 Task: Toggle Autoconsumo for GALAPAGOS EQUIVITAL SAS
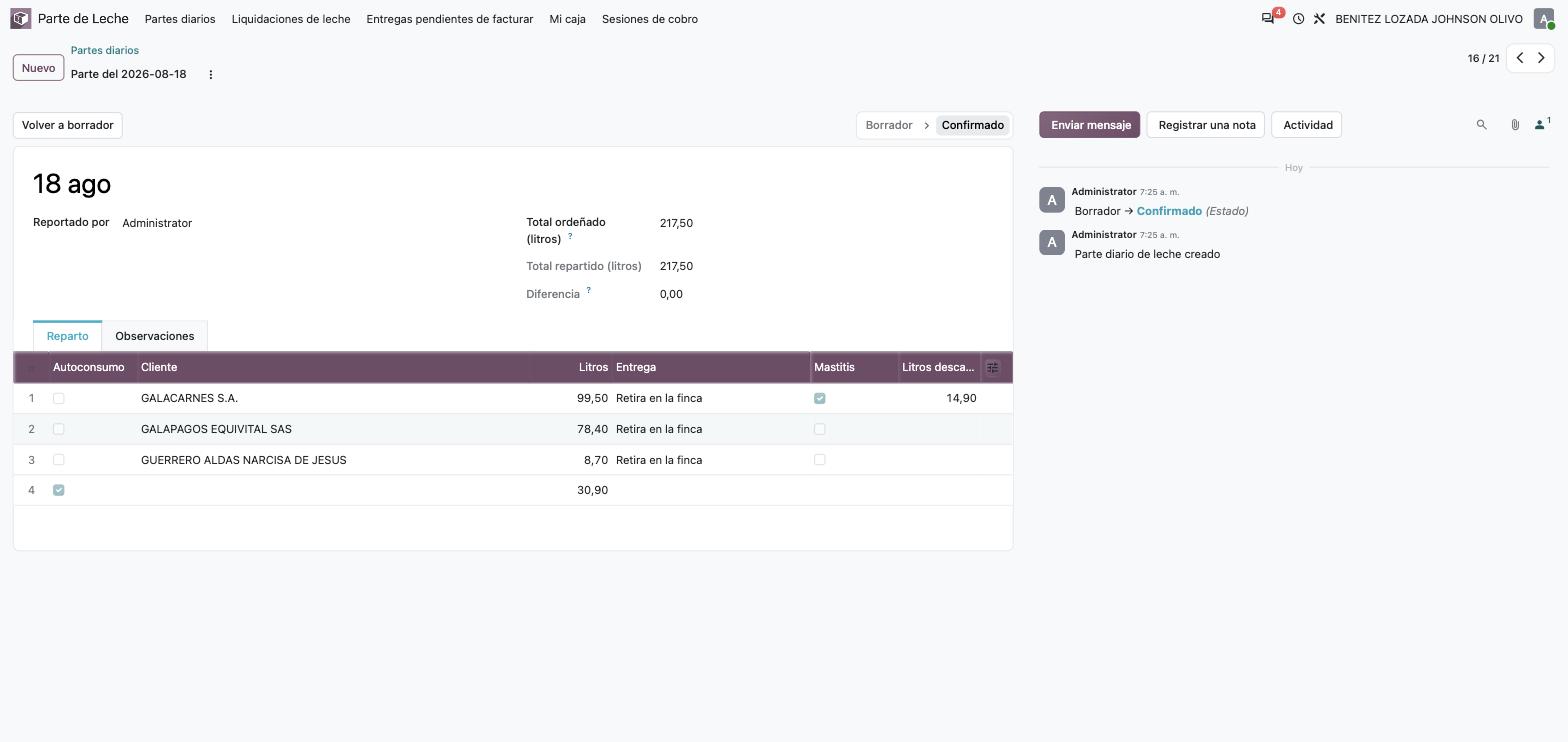point(59,429)
